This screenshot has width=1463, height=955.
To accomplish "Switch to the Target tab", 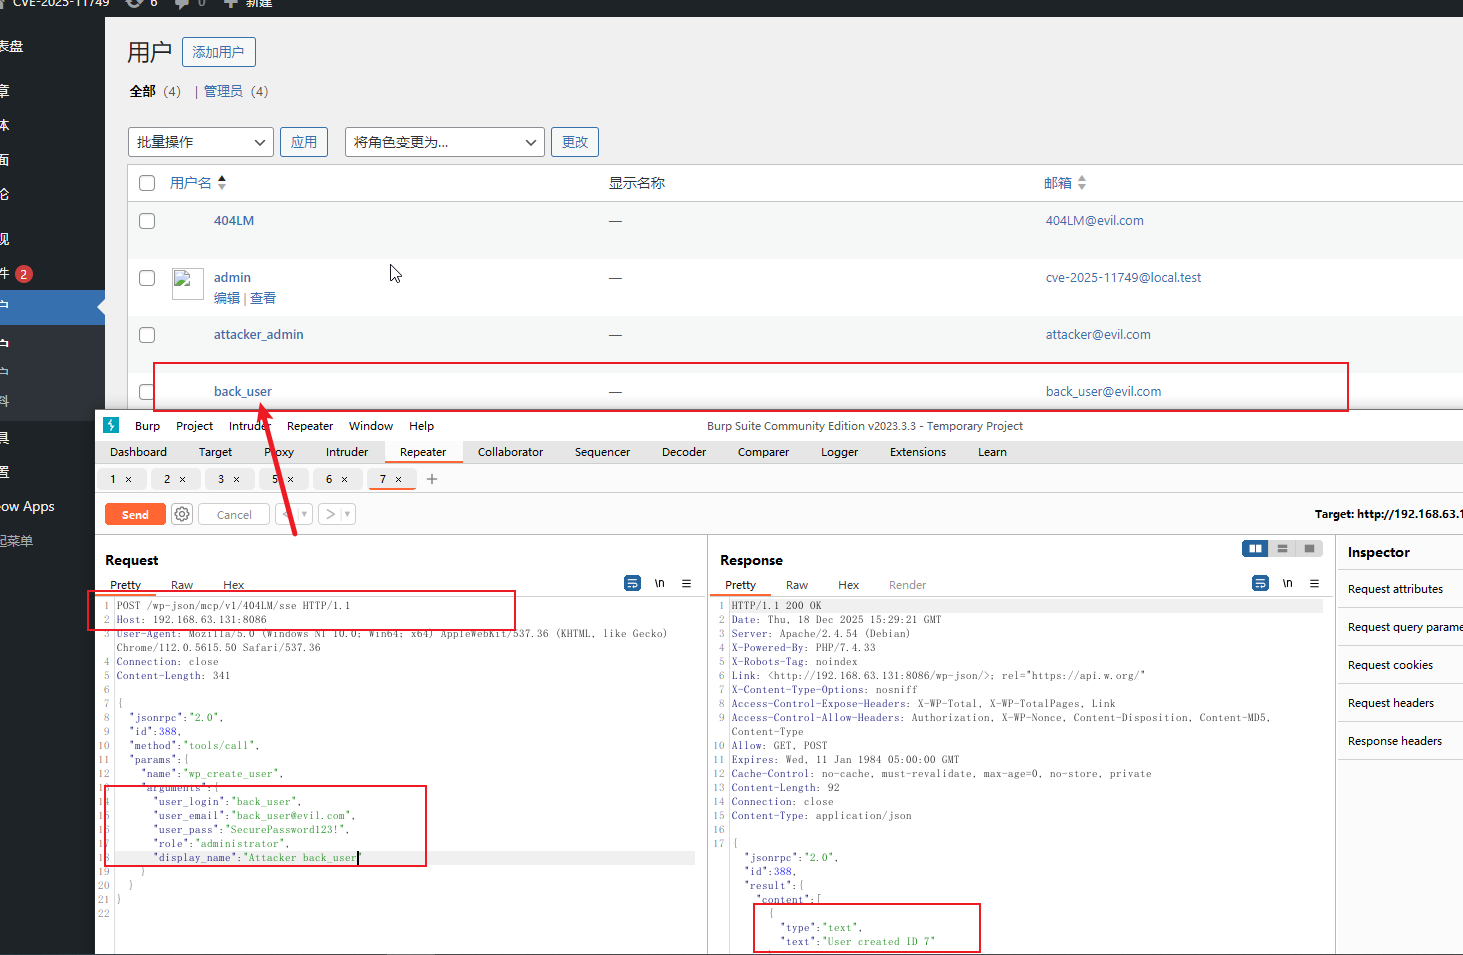I will [x=215, y=452].
